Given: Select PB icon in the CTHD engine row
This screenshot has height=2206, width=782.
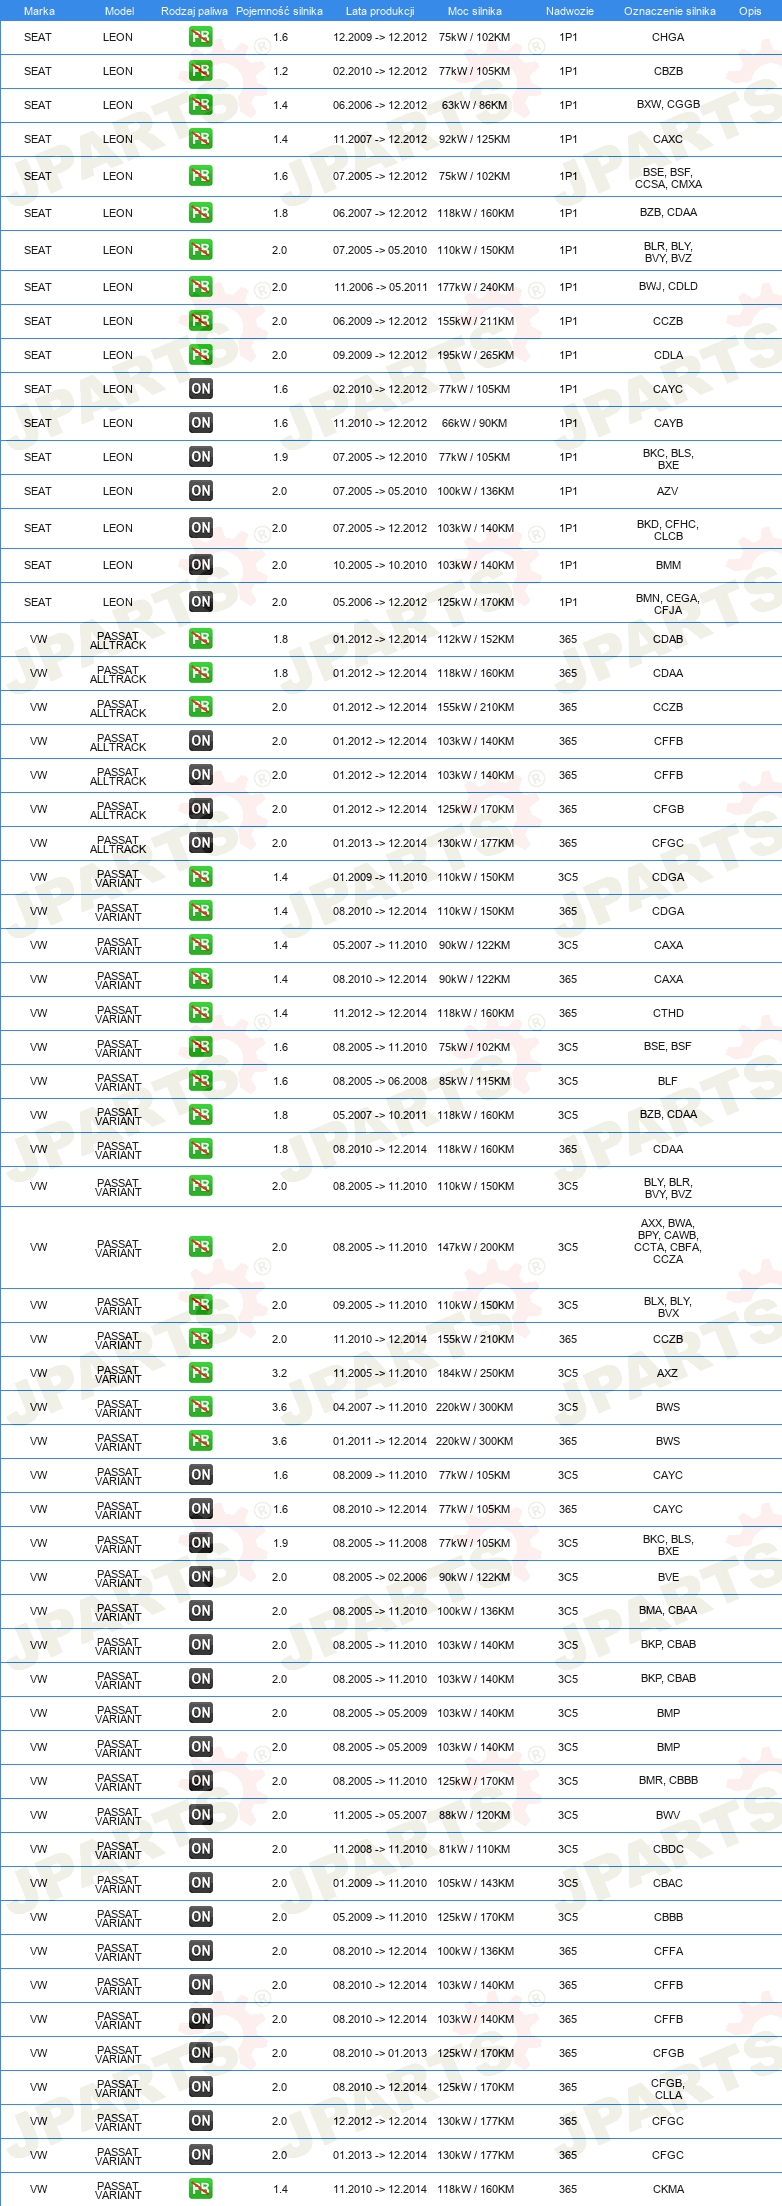Looking at the screenshot, I should tap(201, 1013).
